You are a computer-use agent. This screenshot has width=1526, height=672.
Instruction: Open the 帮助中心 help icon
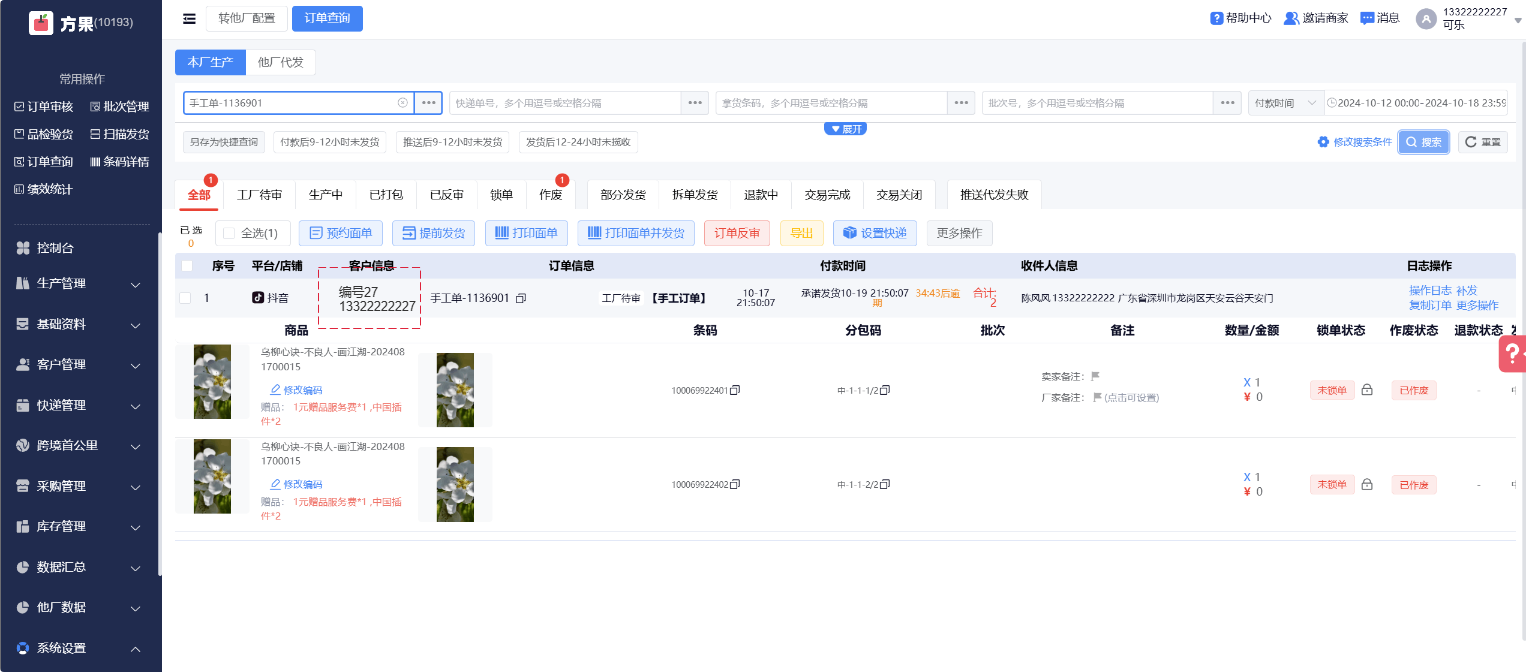click(x=1216, y=18)
